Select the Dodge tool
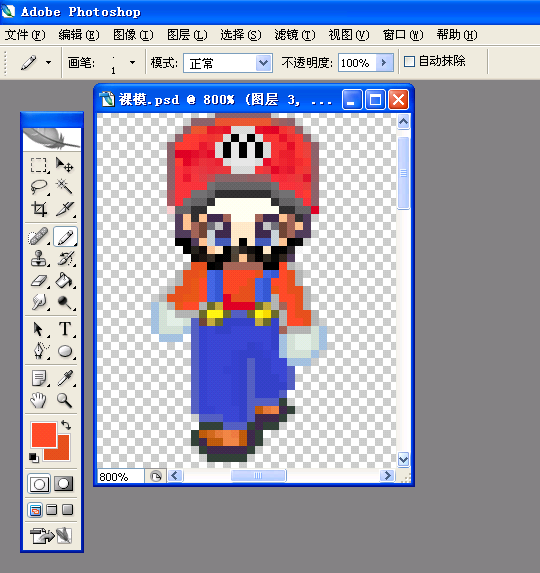 click(x=65, y=303)
